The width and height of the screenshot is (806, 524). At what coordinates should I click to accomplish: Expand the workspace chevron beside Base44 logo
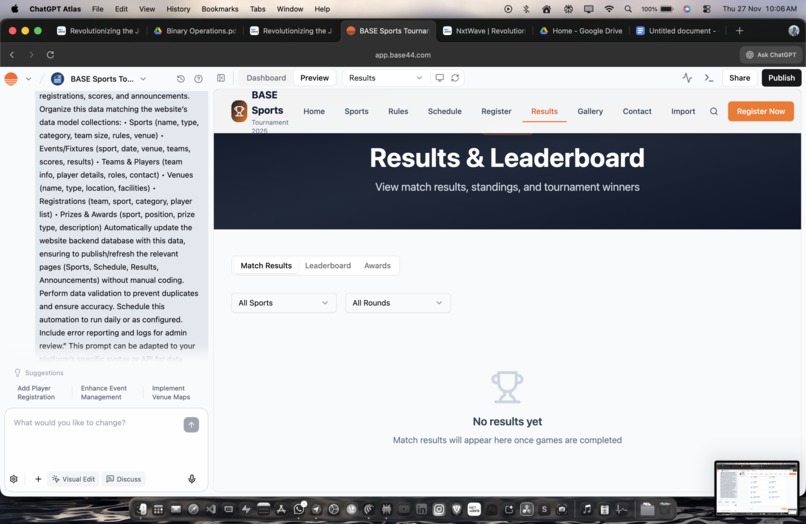click(28, 79)
